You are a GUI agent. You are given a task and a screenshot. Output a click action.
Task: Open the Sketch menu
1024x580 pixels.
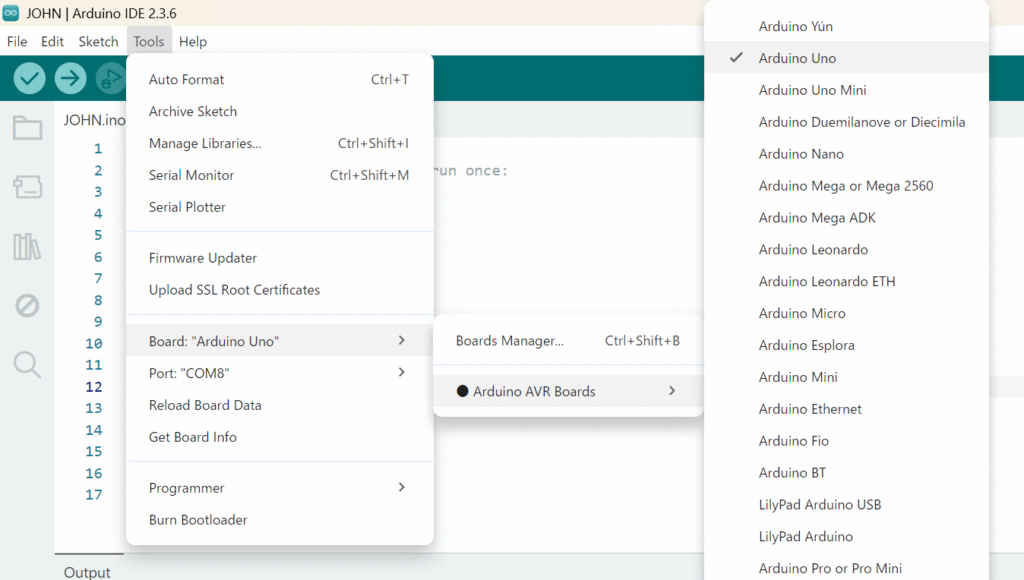click(x=99, y=41)
